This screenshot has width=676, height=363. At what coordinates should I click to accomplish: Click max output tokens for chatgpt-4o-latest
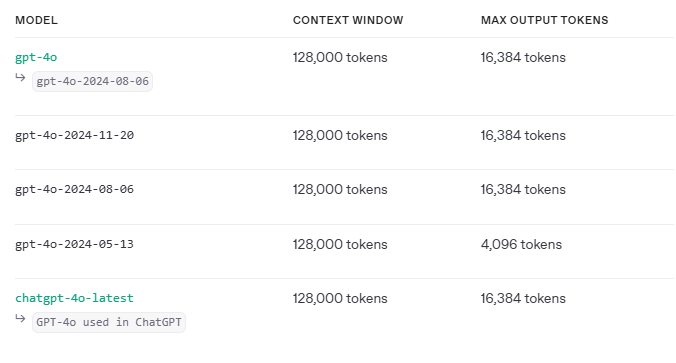[523, 298]
